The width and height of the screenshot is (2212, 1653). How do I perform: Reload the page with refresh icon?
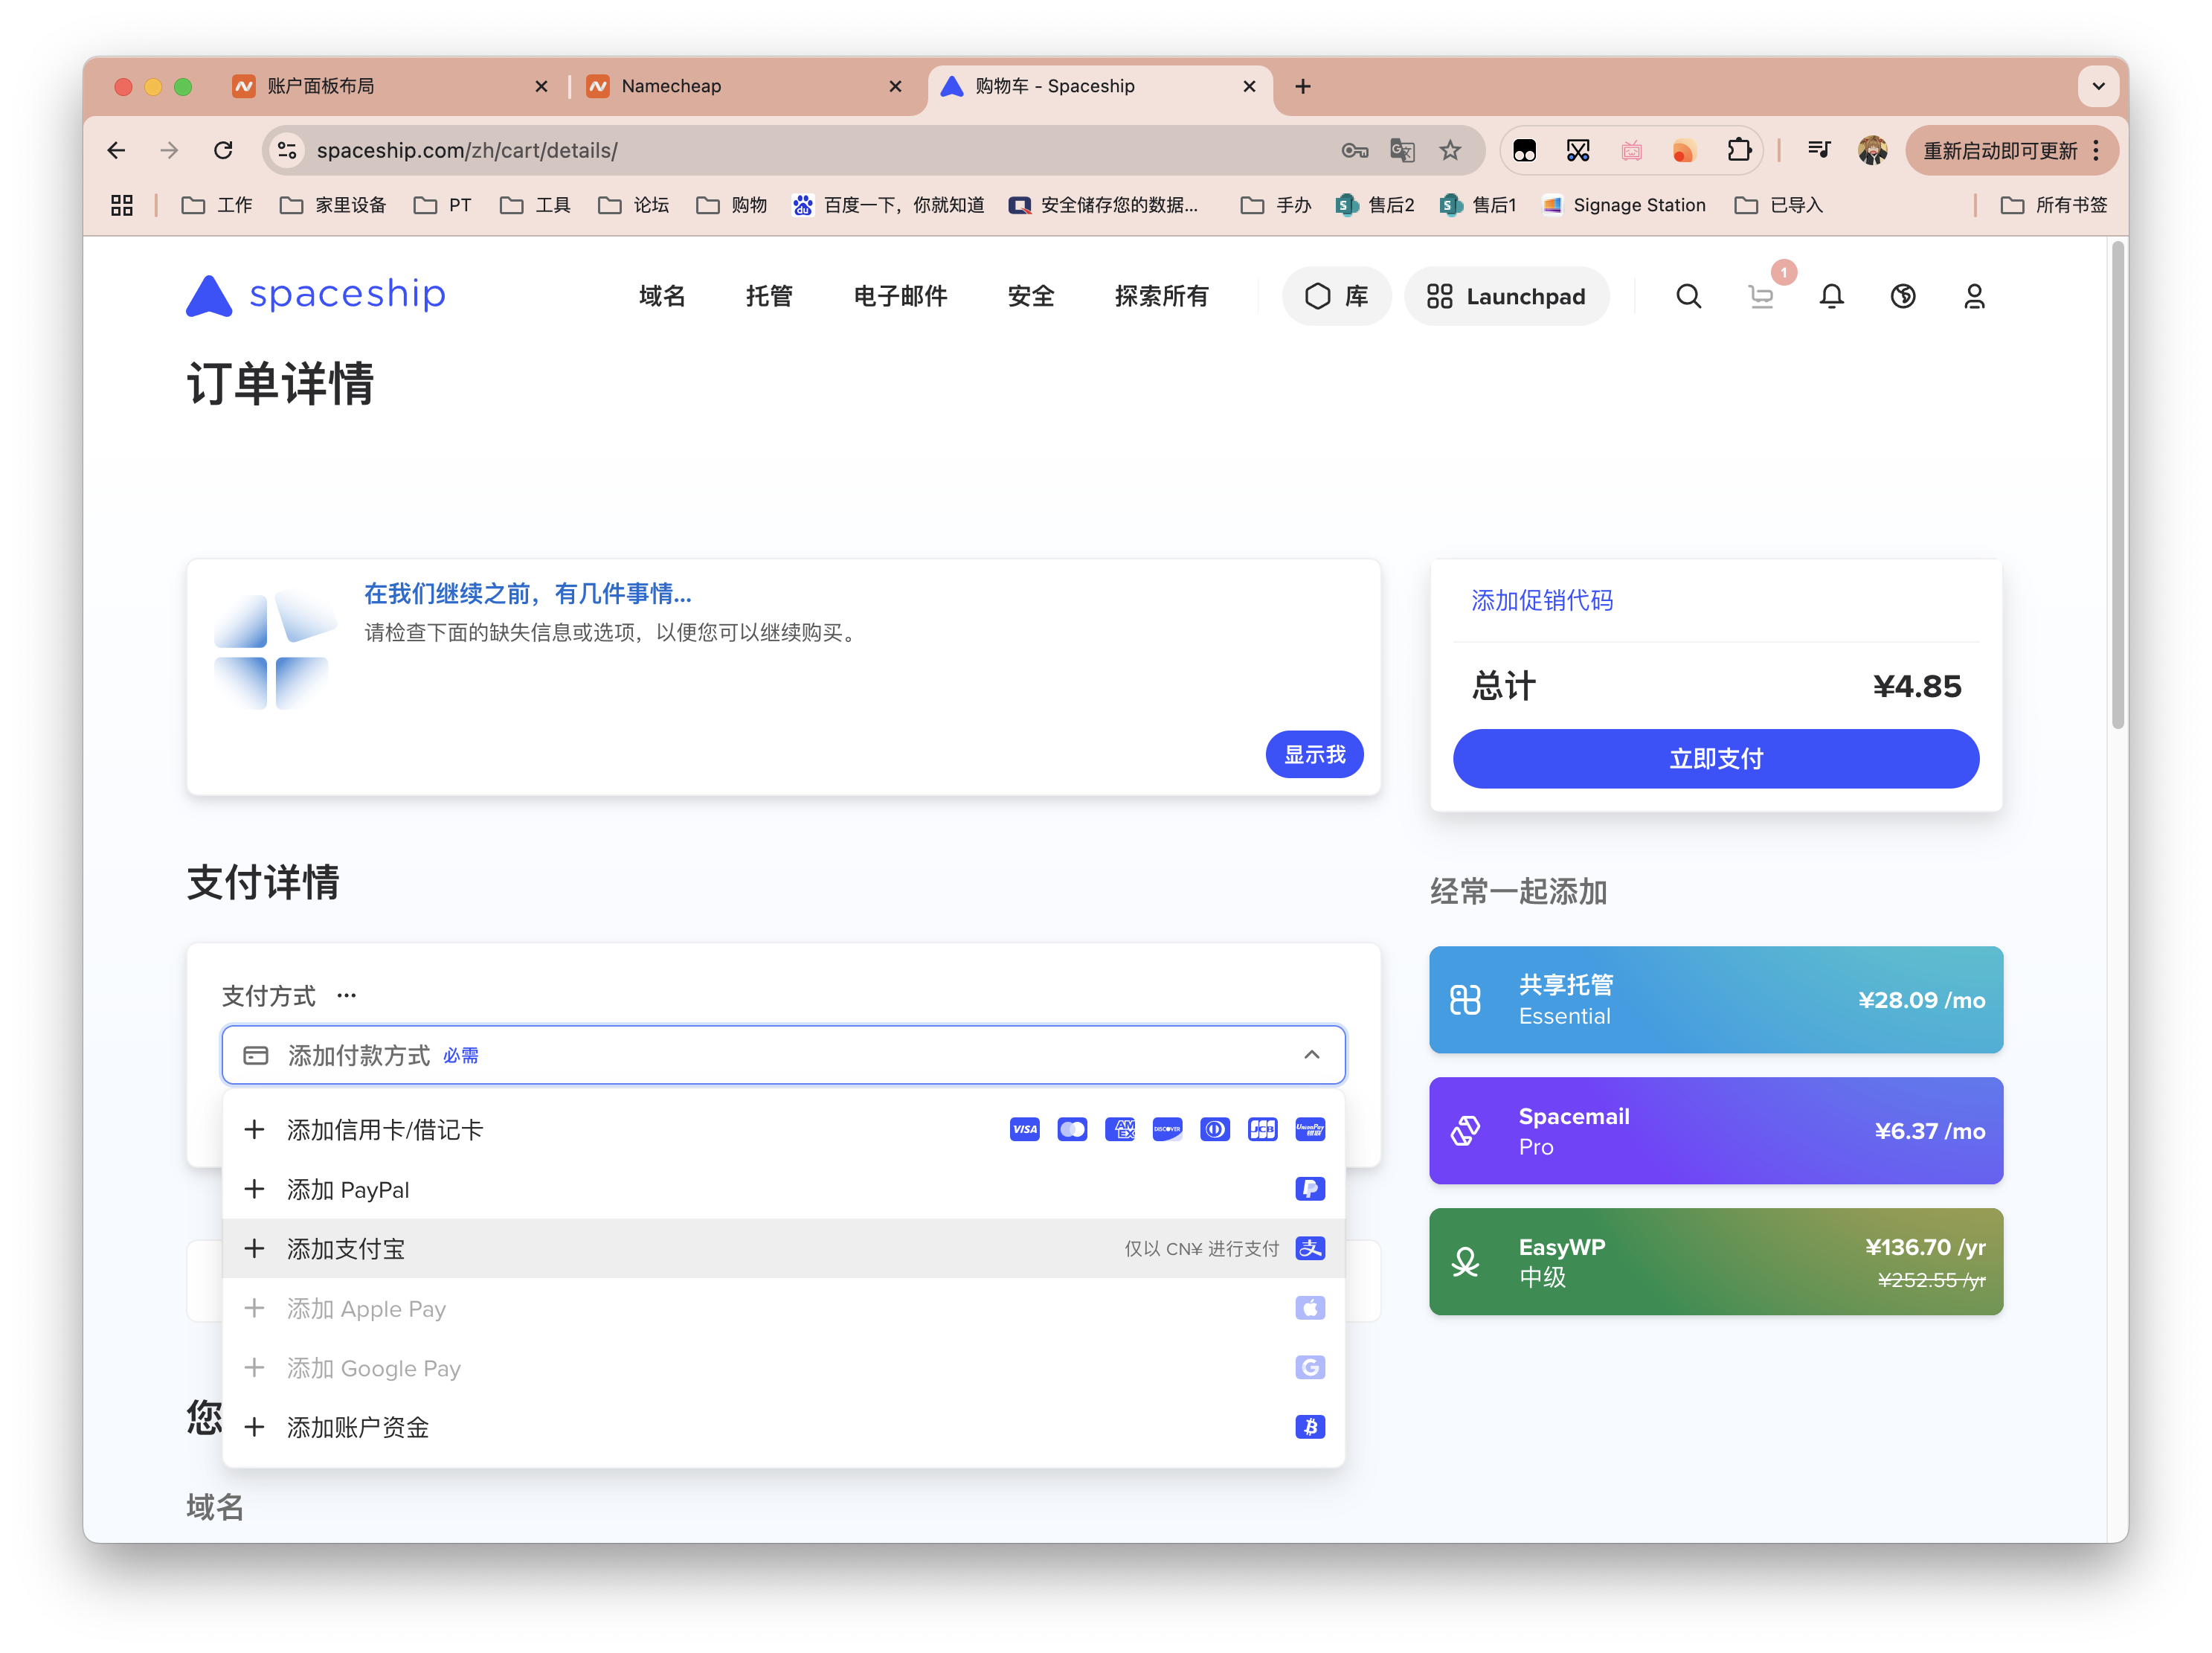pos(223,150)
